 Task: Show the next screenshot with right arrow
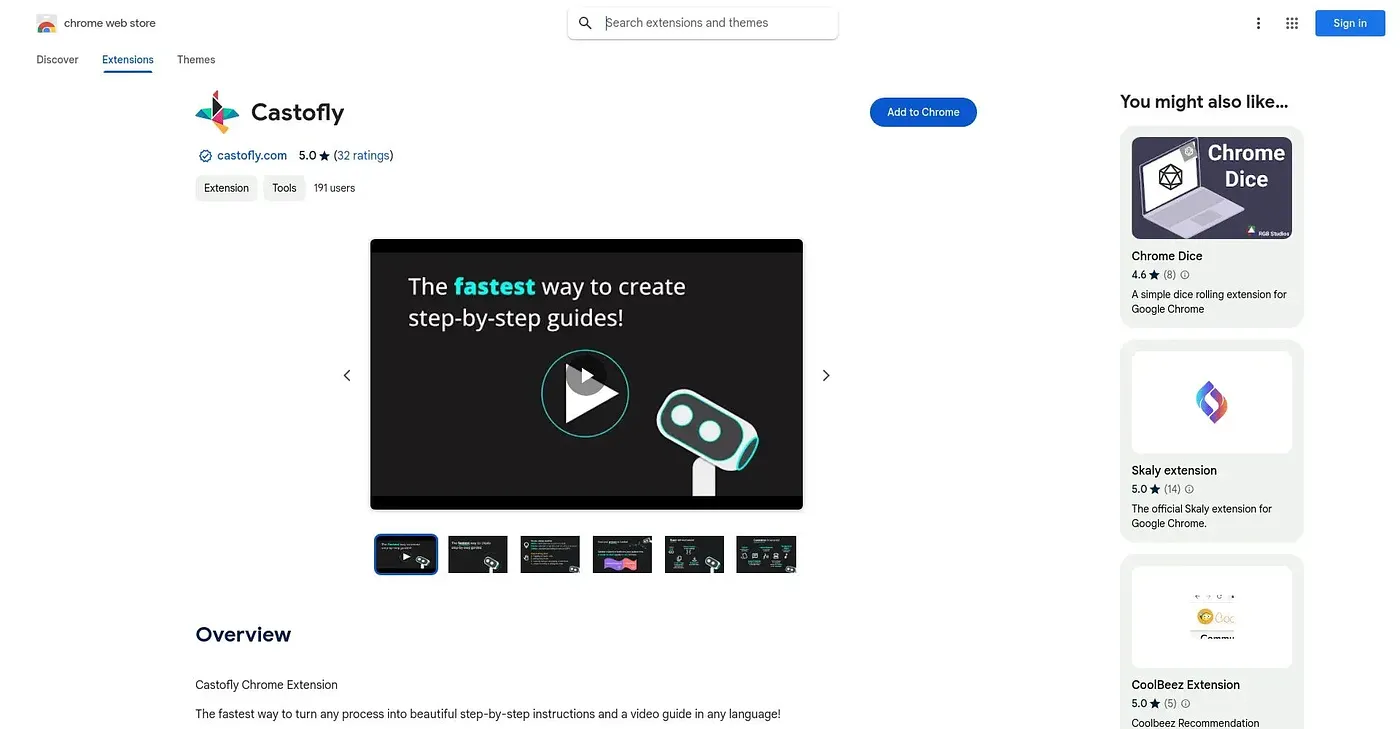(826, 375)
